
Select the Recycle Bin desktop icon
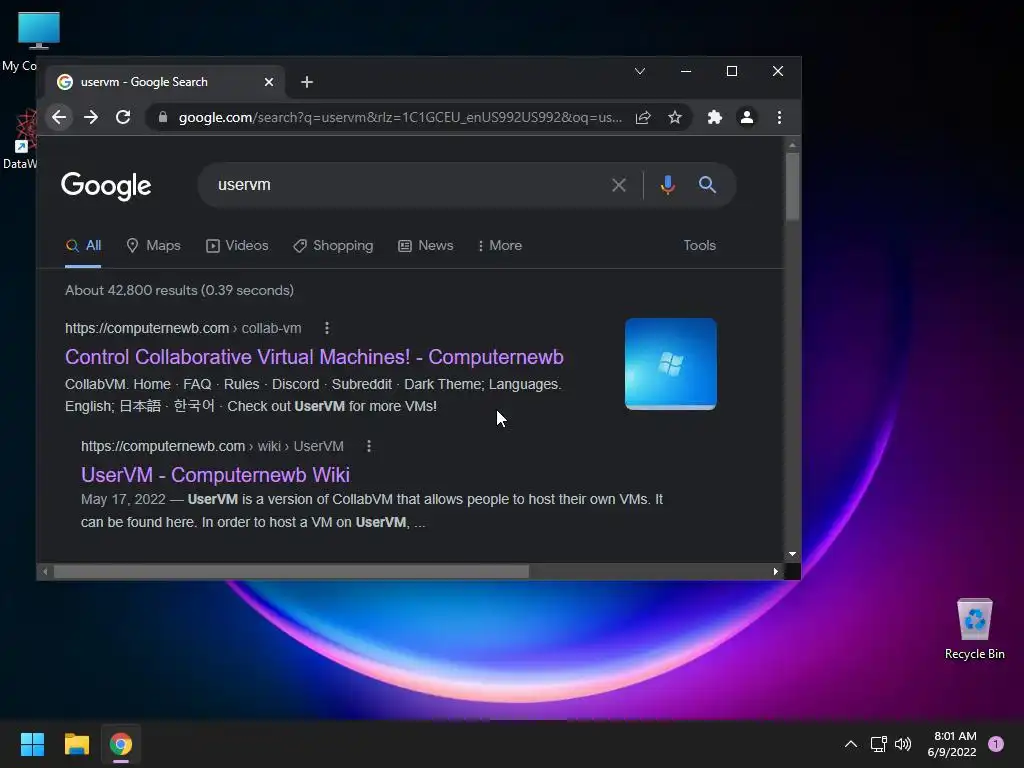click(x=974, y=628)
